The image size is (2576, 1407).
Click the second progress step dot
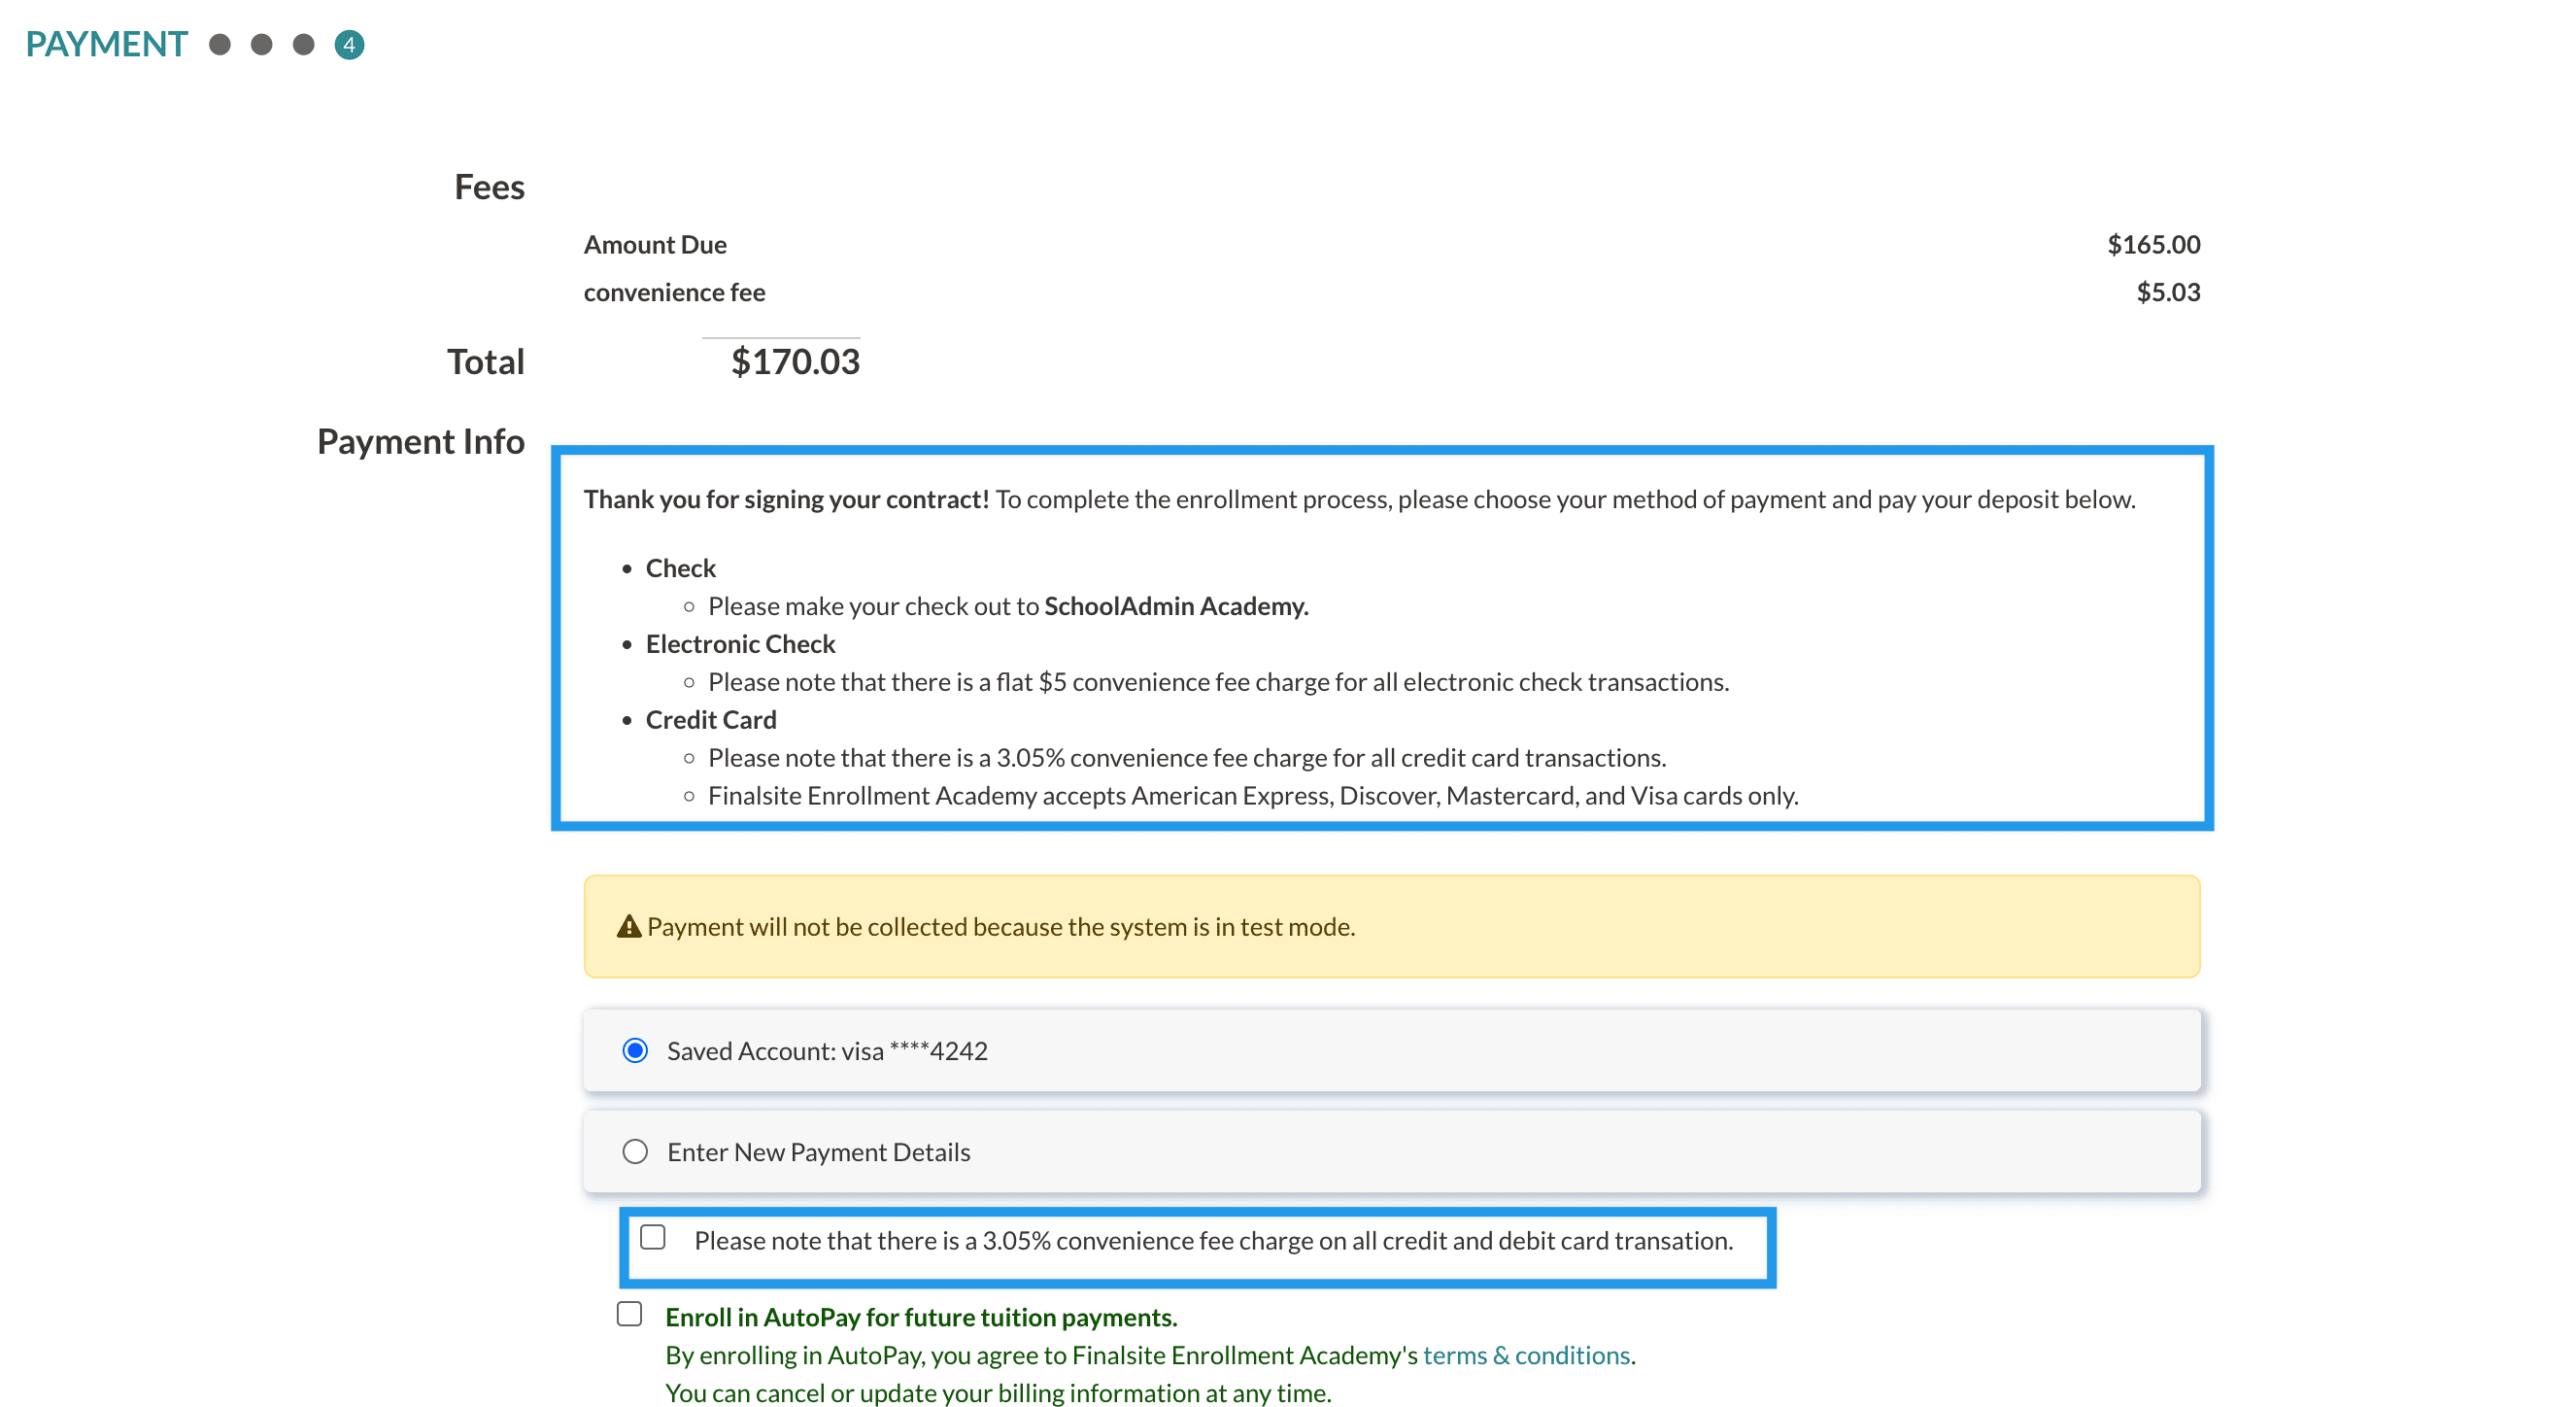tap(262, 45)
